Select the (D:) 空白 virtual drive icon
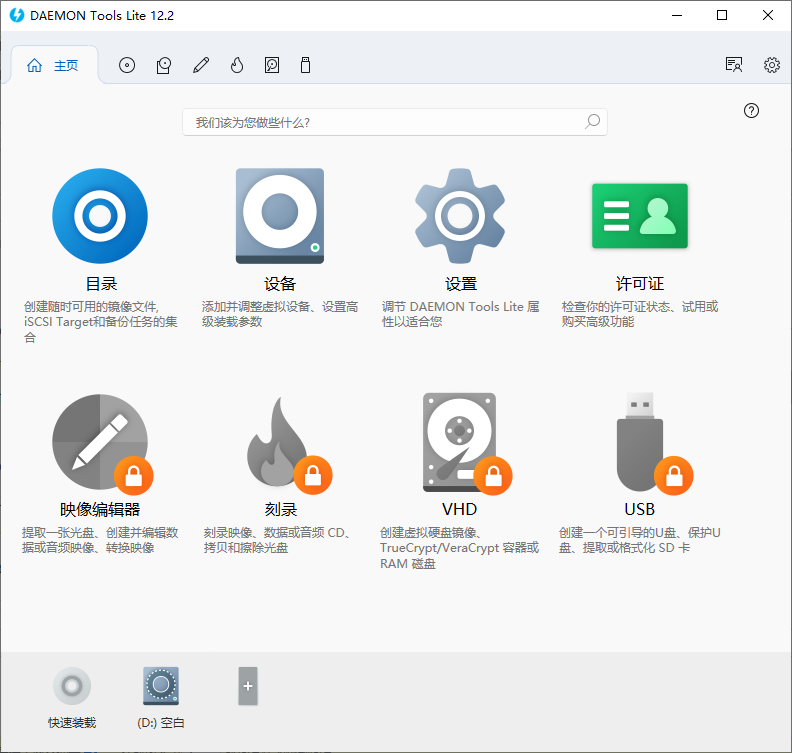 pyautogui.click(x=161, y=686)
